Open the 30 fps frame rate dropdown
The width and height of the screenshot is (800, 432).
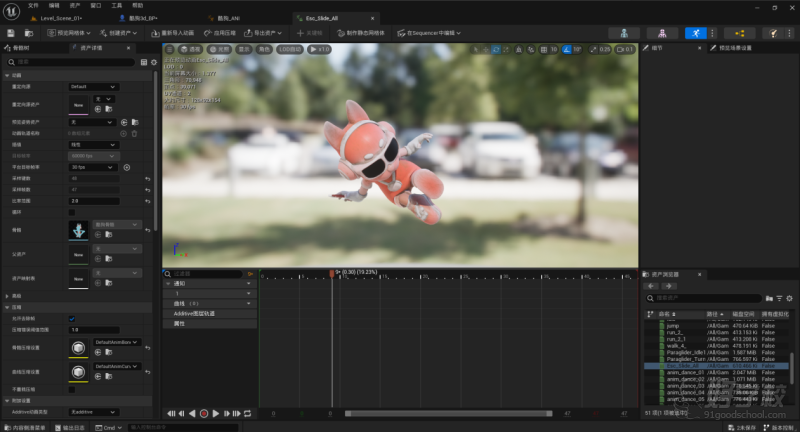92,167
